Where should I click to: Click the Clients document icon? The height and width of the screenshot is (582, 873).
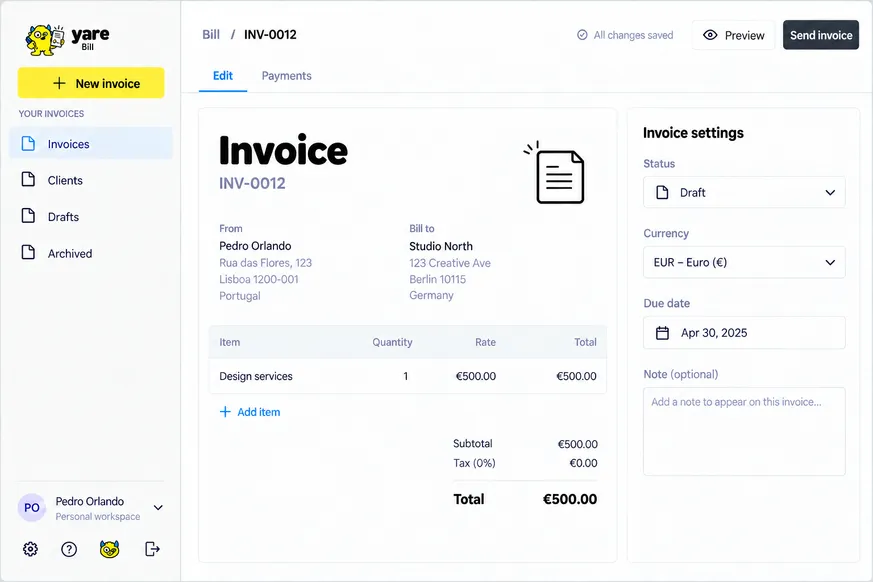(28, 179)
